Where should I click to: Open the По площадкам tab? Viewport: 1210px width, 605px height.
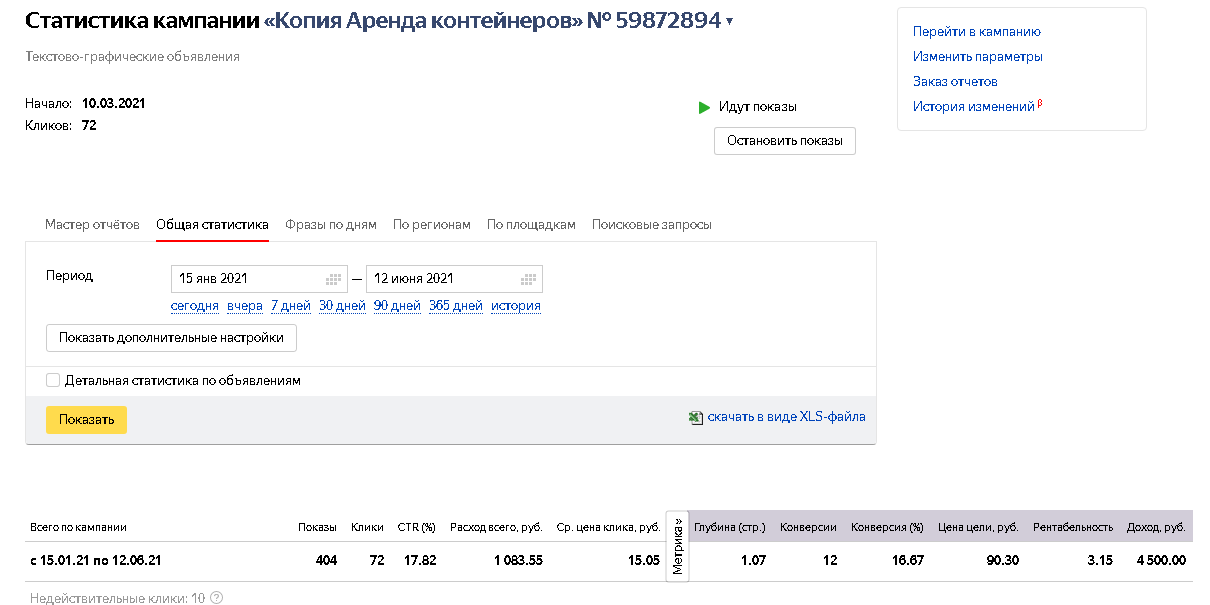[x=531, y=225]
